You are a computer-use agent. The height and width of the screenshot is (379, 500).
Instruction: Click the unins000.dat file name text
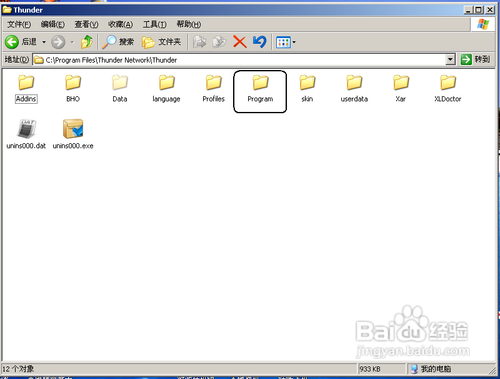(26, 146)
